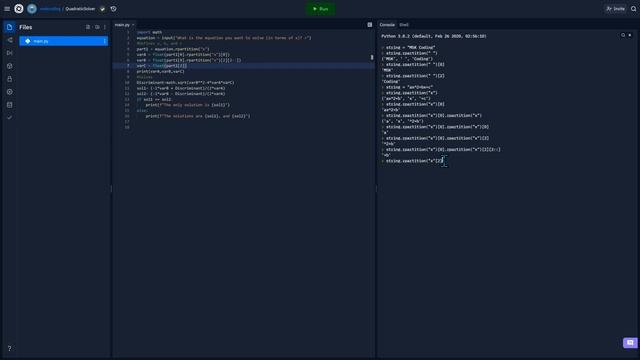640x360 pixels.
Task: Open the Debugger sidebar icon
Action: coord(9,53)
